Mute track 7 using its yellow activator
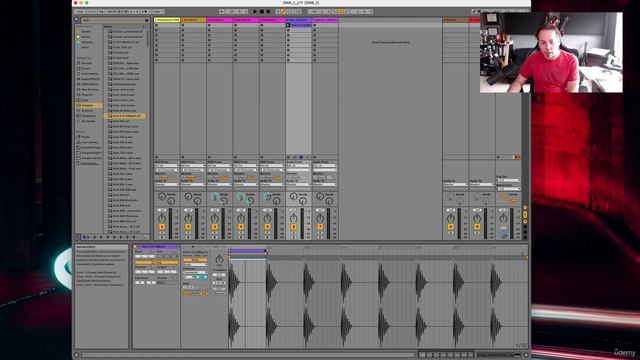Viewport: 640px width, 360px height. point(320,227)
